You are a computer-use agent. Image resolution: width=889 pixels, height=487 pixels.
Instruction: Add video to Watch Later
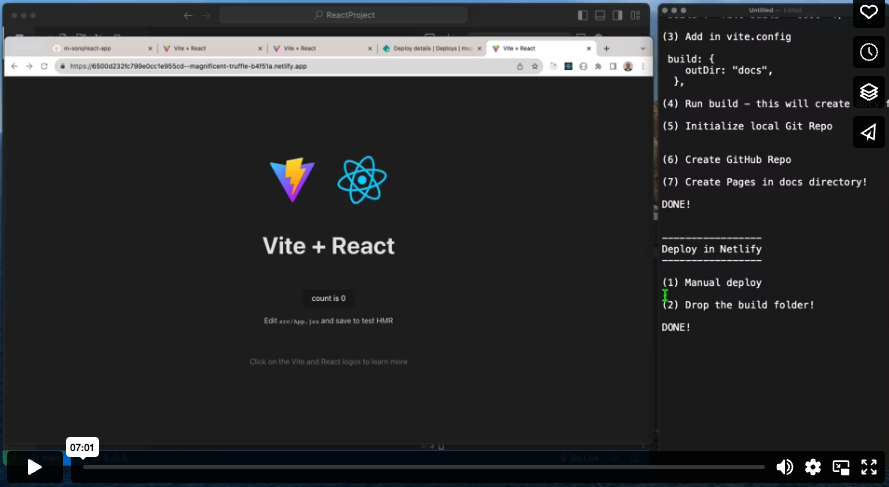869,52
